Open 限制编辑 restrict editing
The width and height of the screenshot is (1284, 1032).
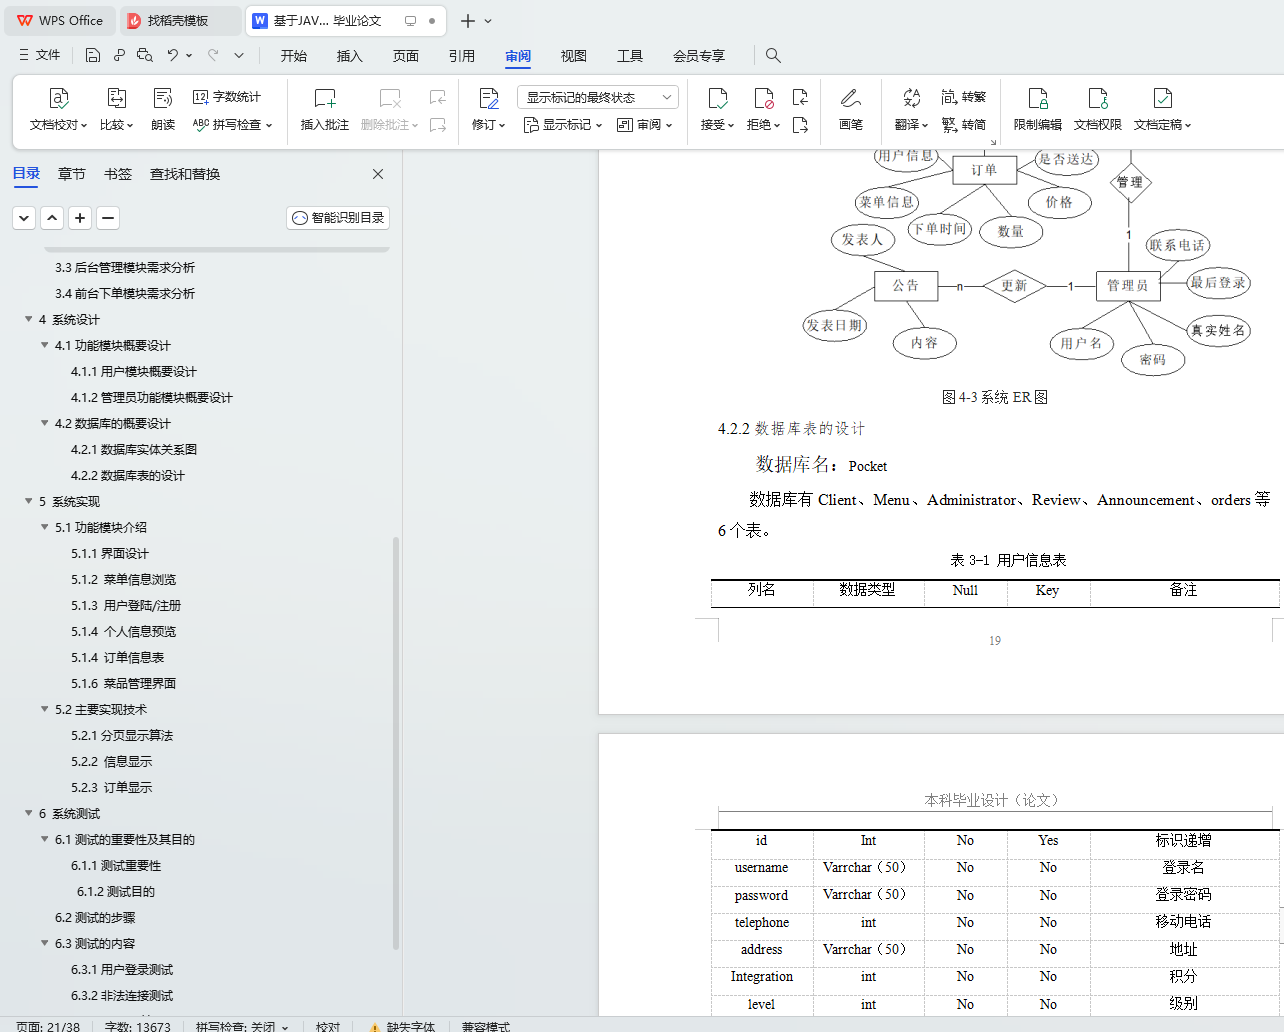(x=1038, y=110)
